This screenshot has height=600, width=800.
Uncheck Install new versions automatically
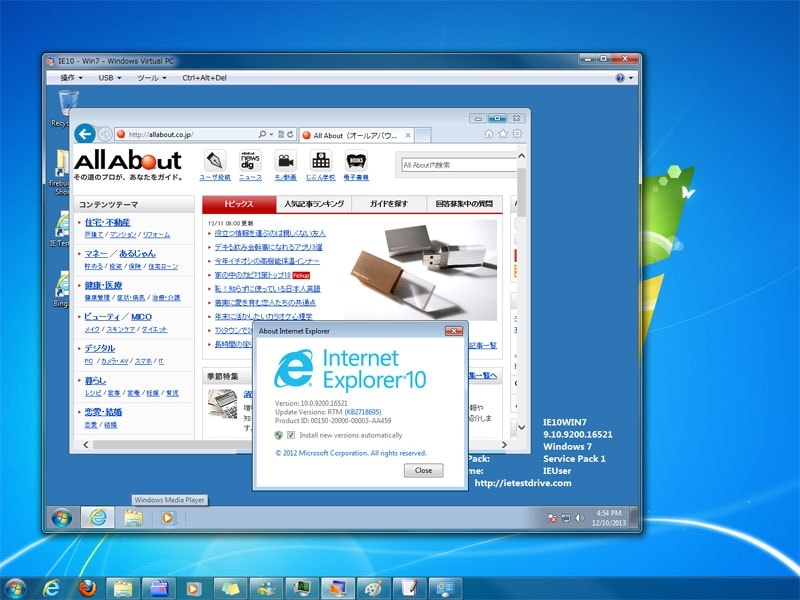[291, 435]
